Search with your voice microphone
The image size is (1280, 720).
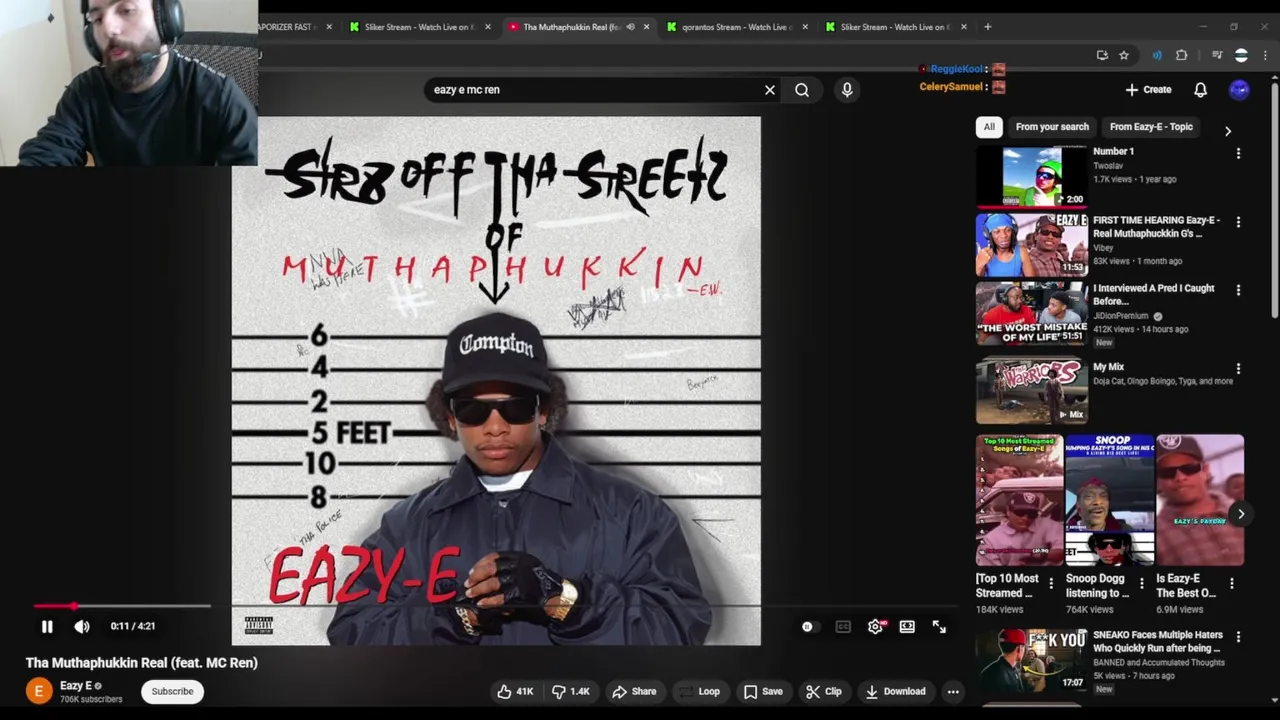pyautogui.click(x=847, y=90)
